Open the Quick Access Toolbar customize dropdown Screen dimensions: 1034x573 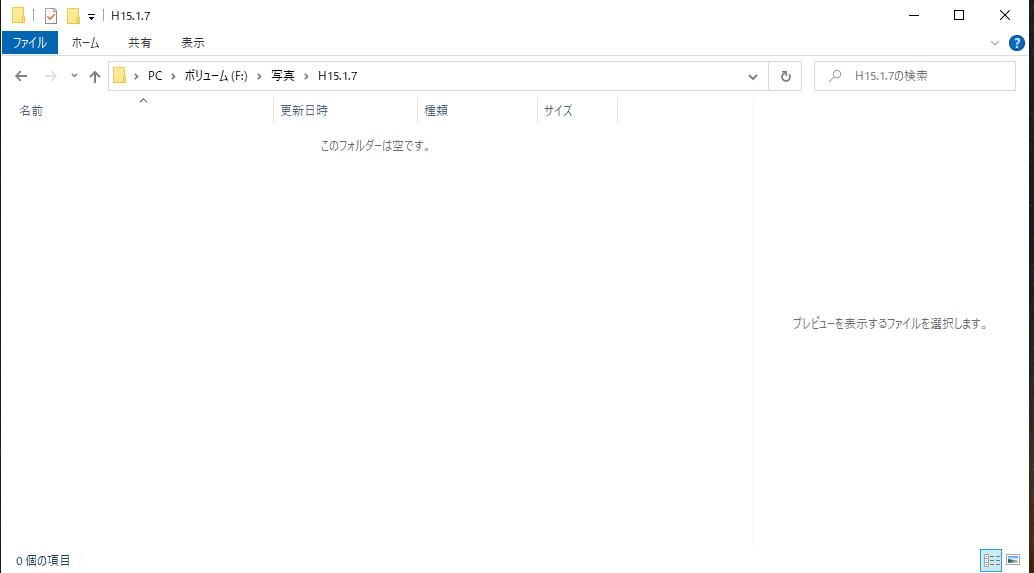[91, 16]
